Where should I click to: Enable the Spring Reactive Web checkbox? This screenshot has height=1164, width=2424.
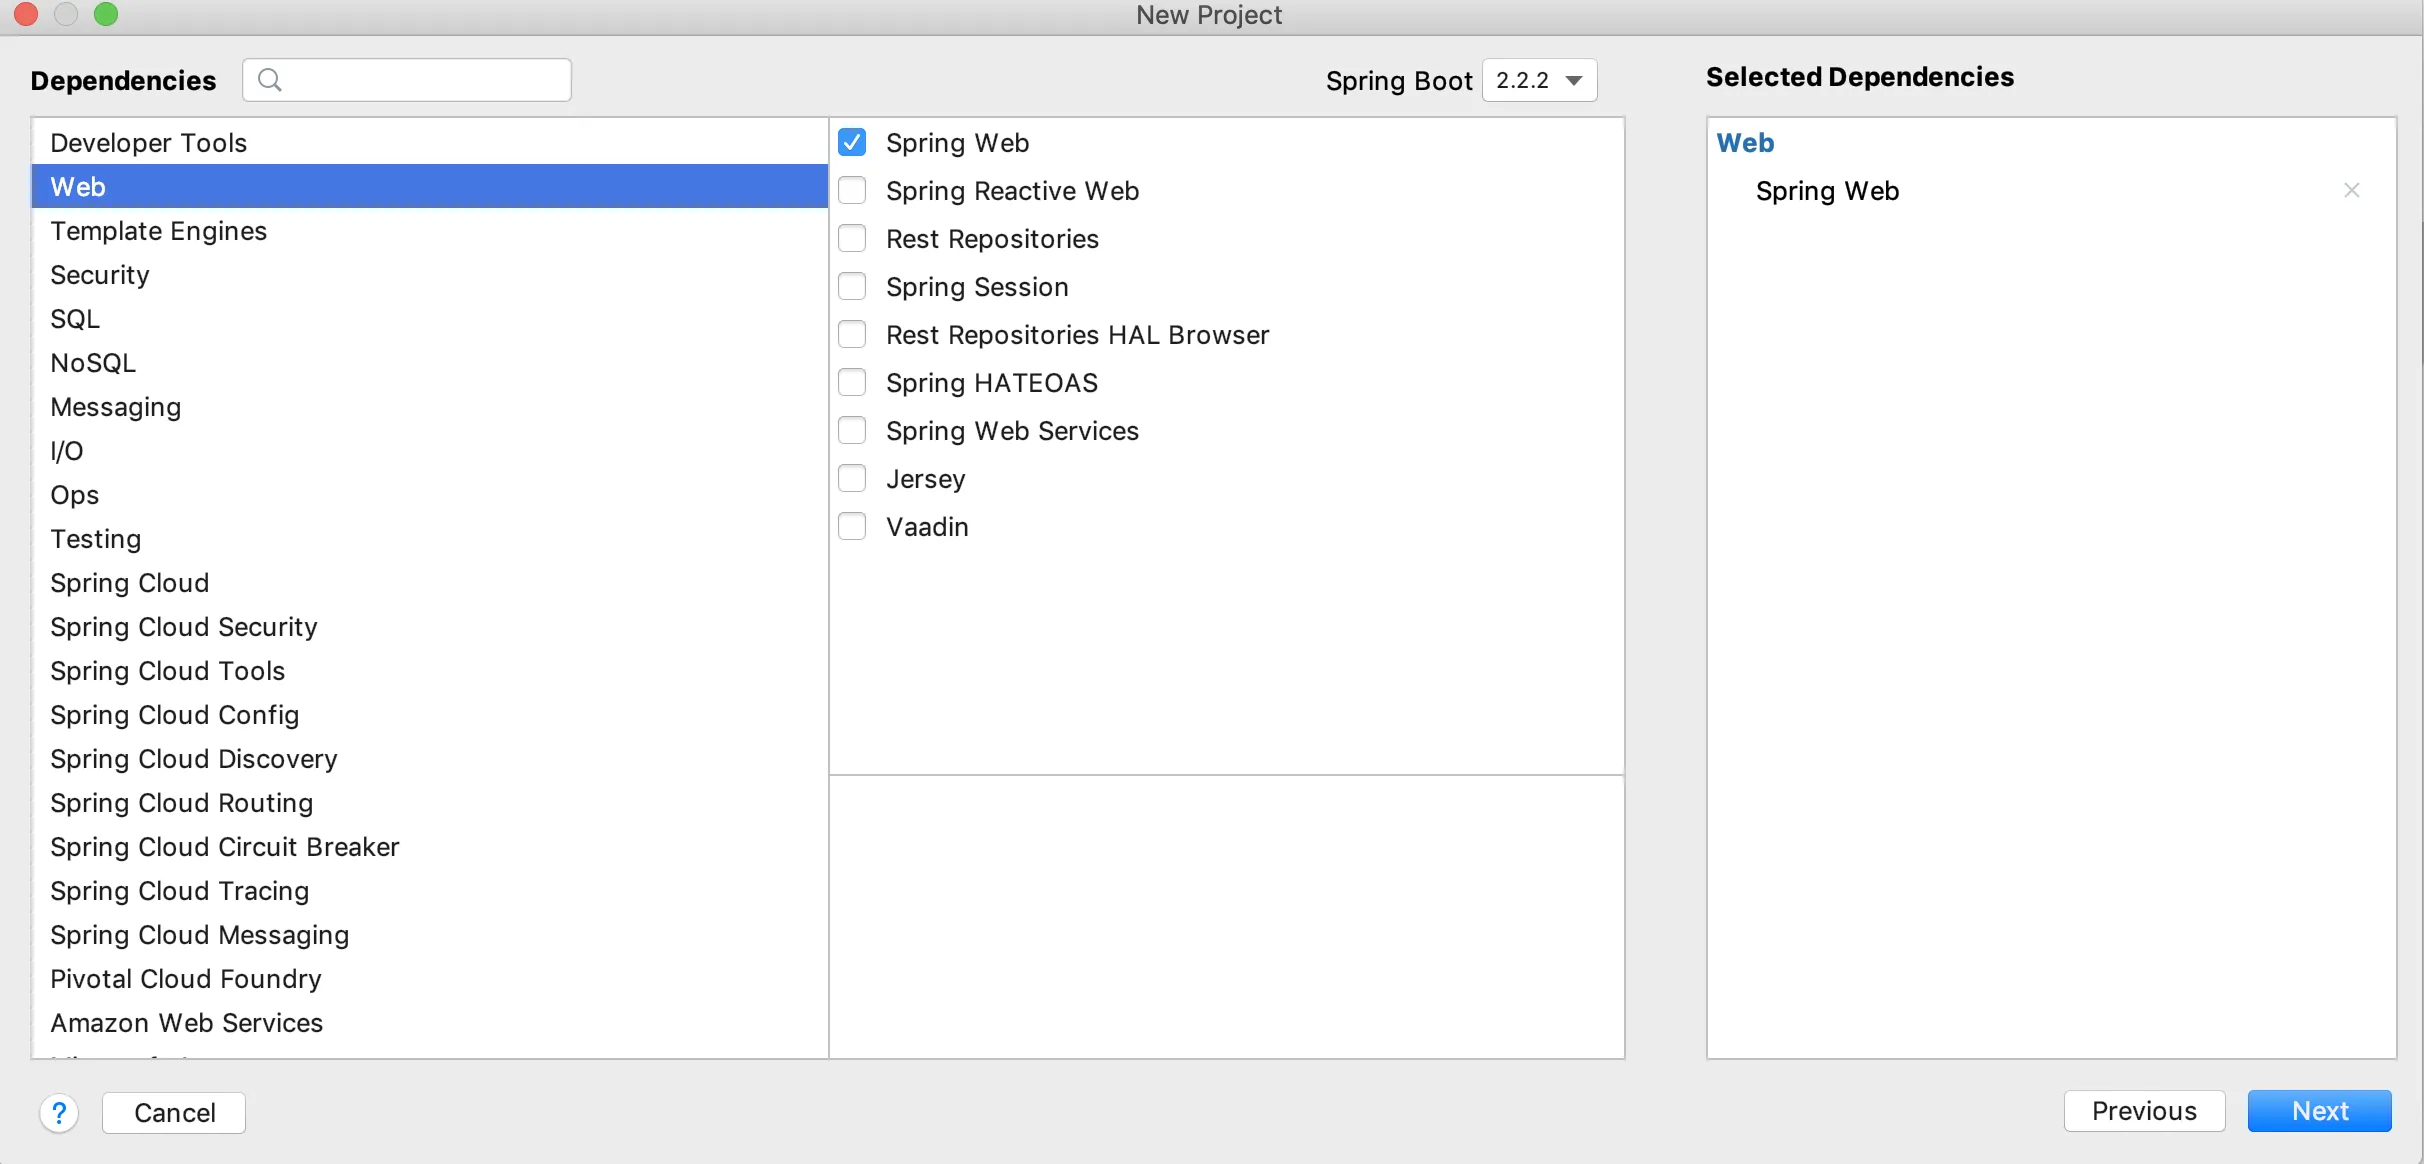tap(852, 191)
